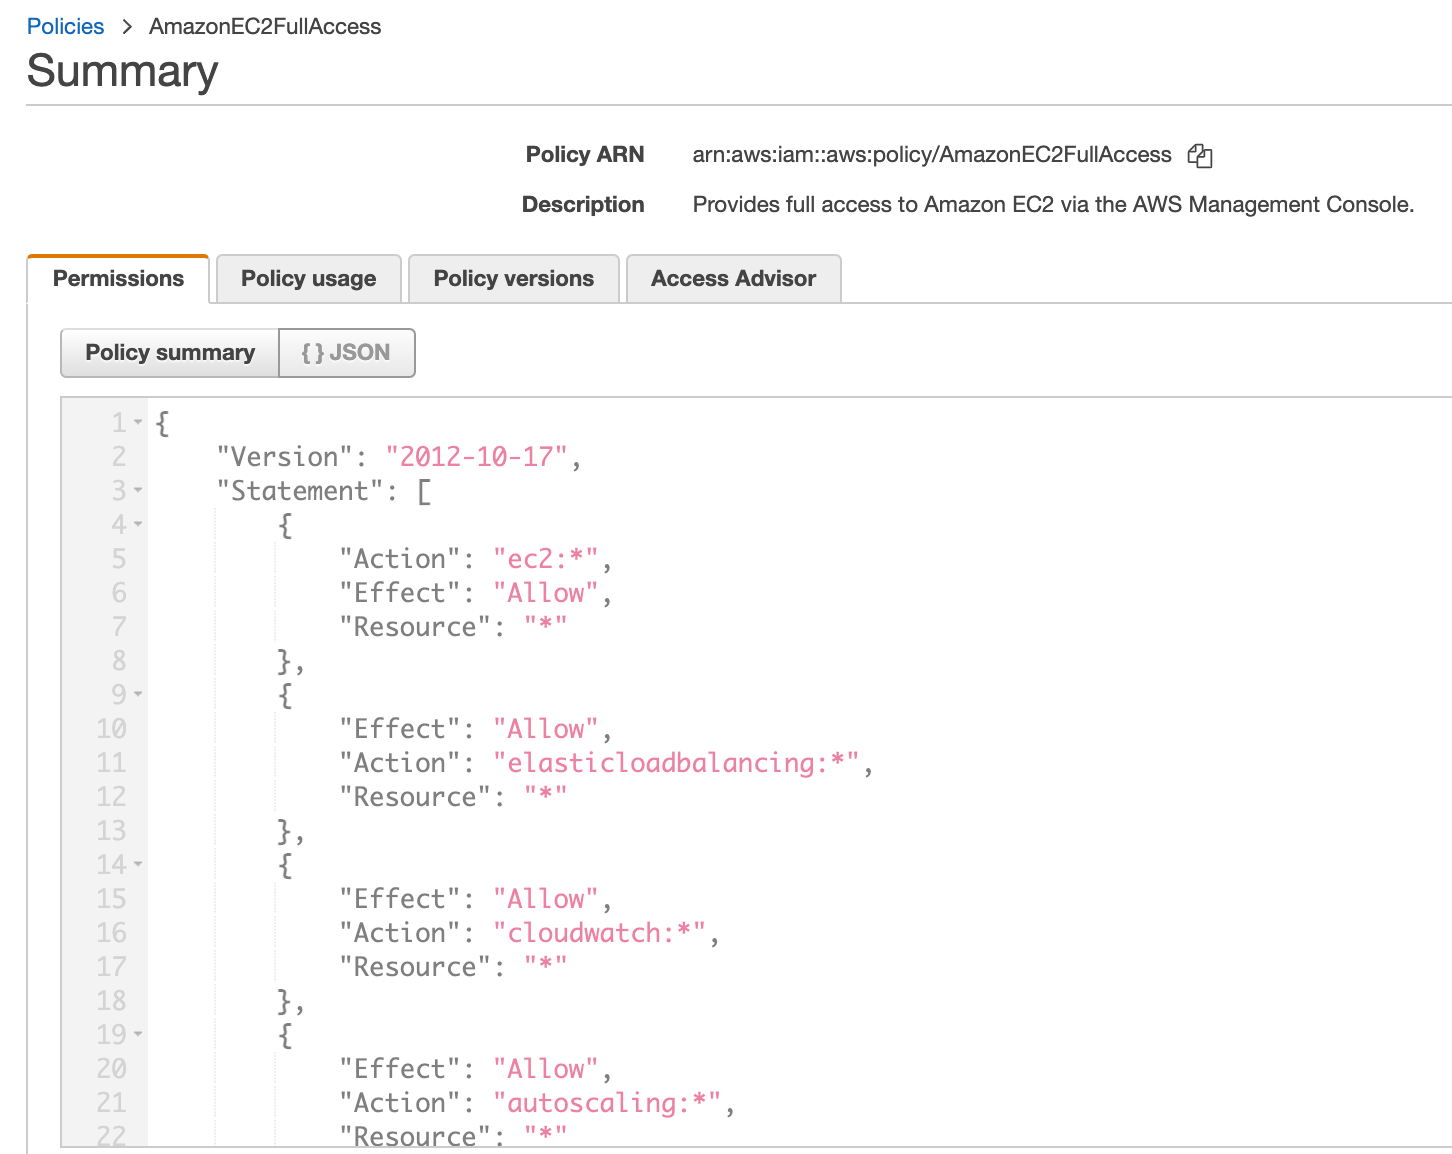Image resolution: width=1452 pixels, height=1154 pixels.
Task: Collapse the autoscaling statement on line 19
Action: 138,1035
